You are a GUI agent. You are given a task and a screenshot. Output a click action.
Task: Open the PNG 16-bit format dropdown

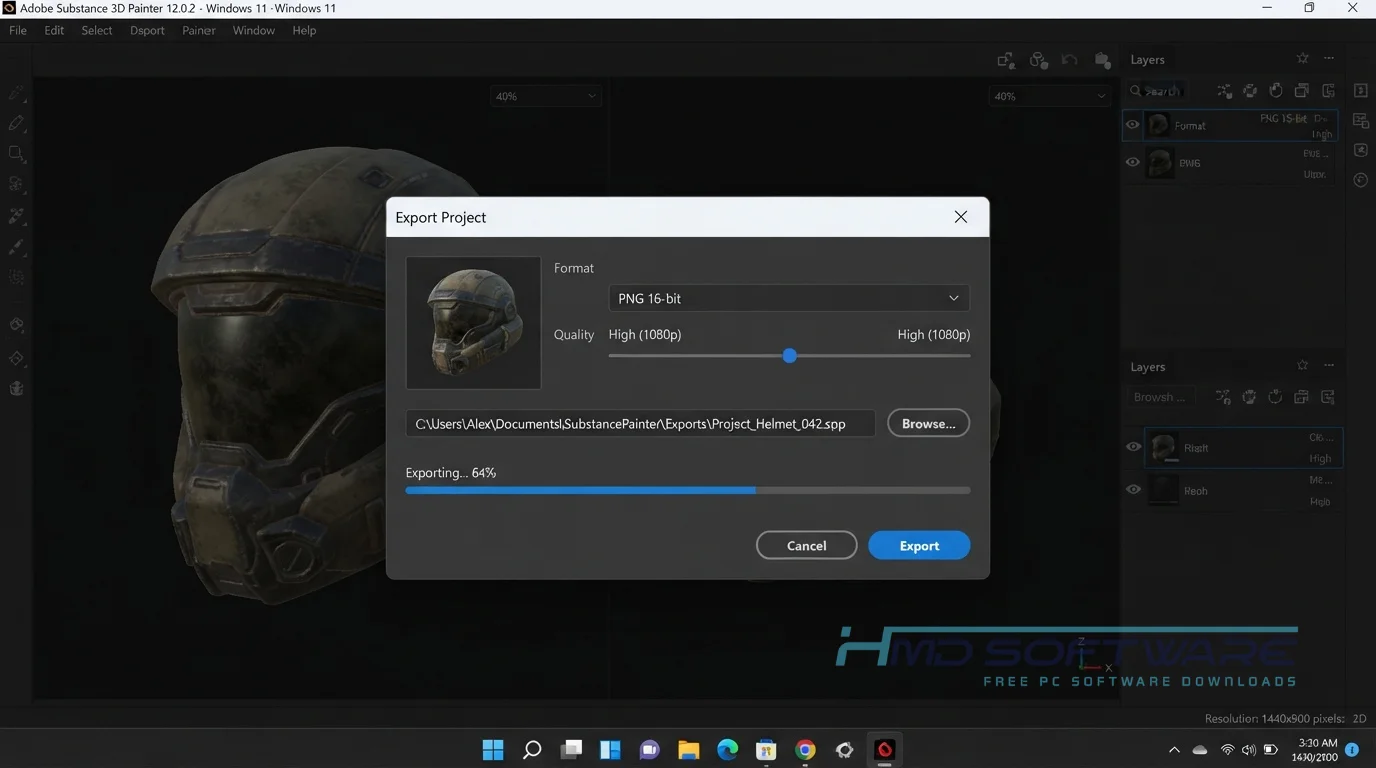[x=789, y=298]
